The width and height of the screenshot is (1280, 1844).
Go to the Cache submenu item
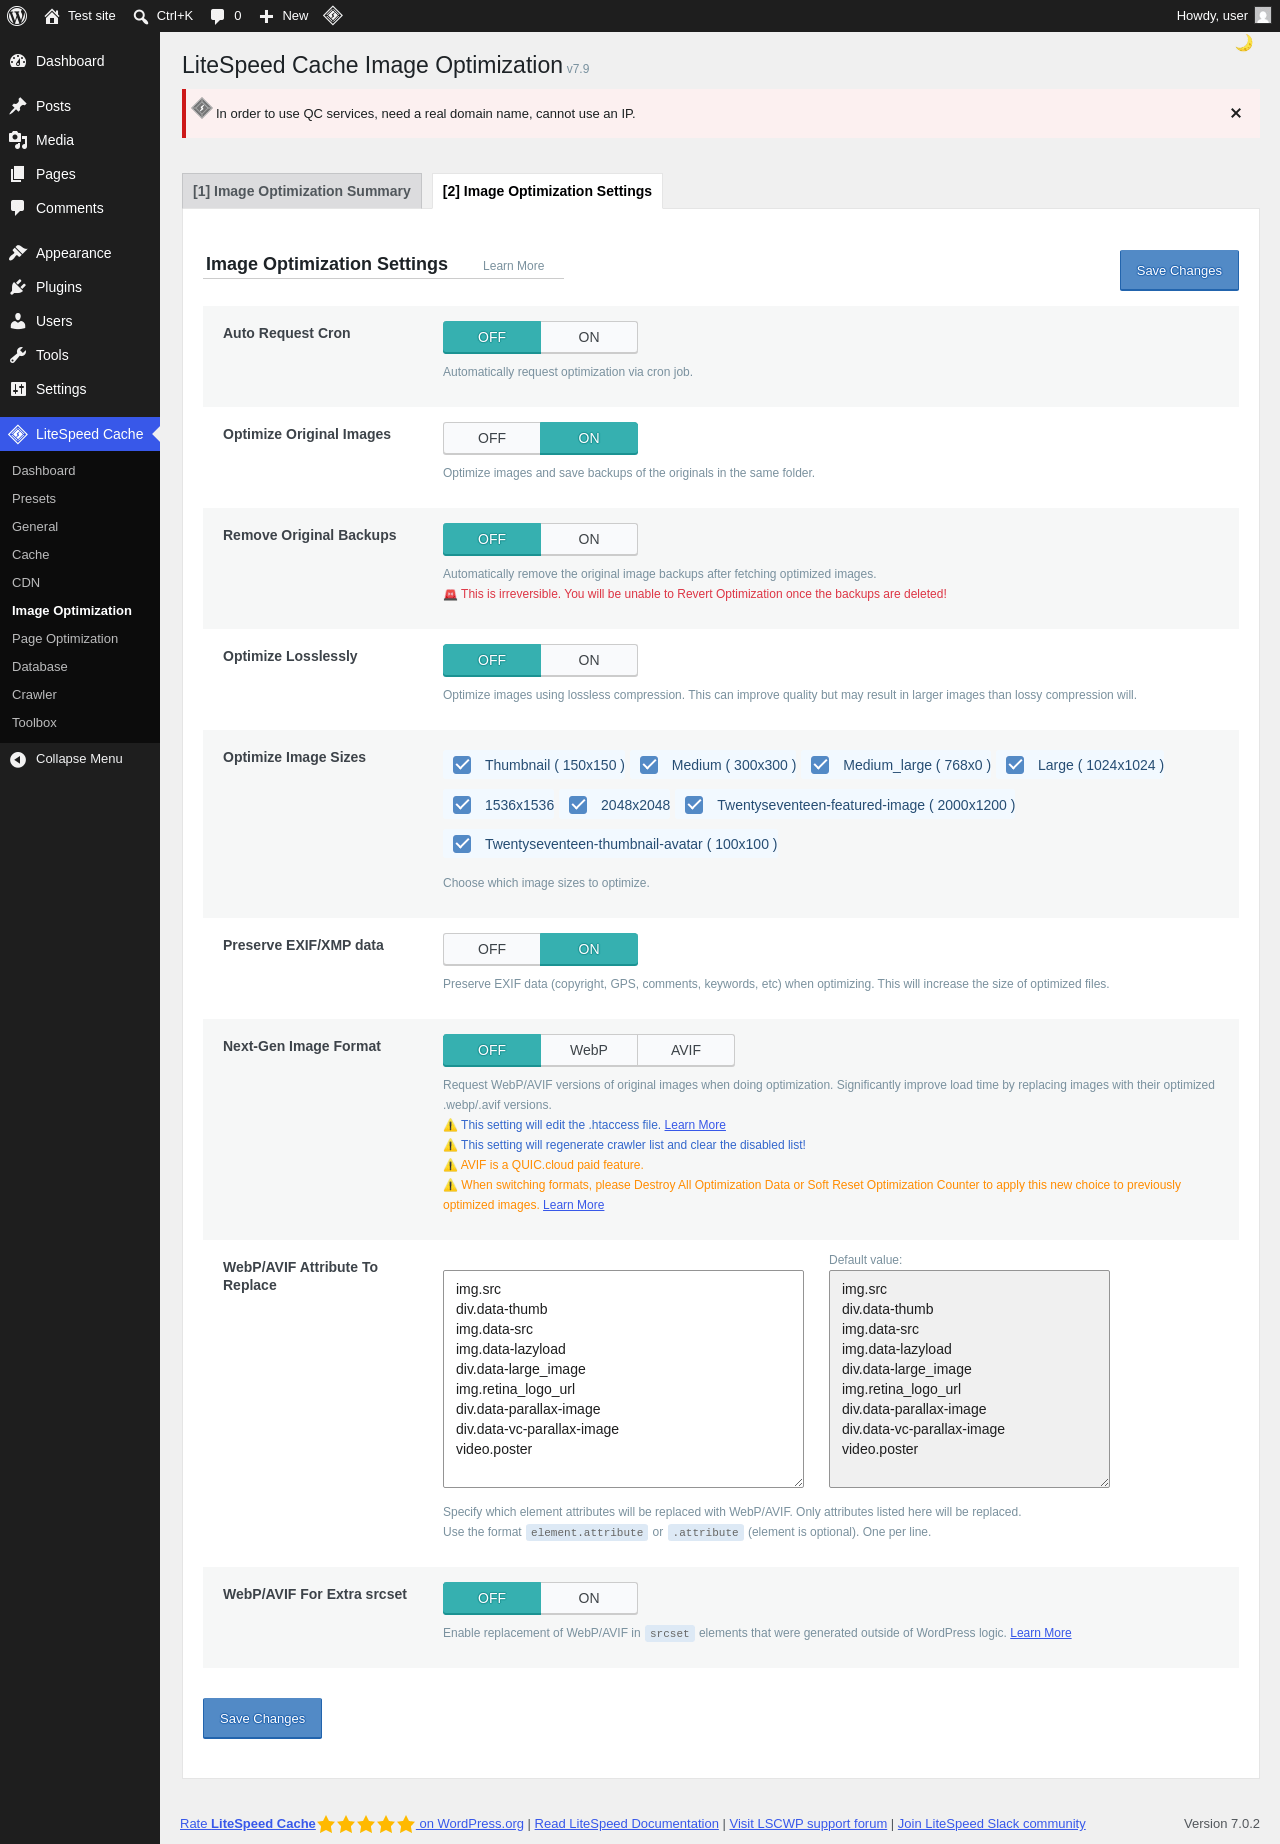[31, 555]
